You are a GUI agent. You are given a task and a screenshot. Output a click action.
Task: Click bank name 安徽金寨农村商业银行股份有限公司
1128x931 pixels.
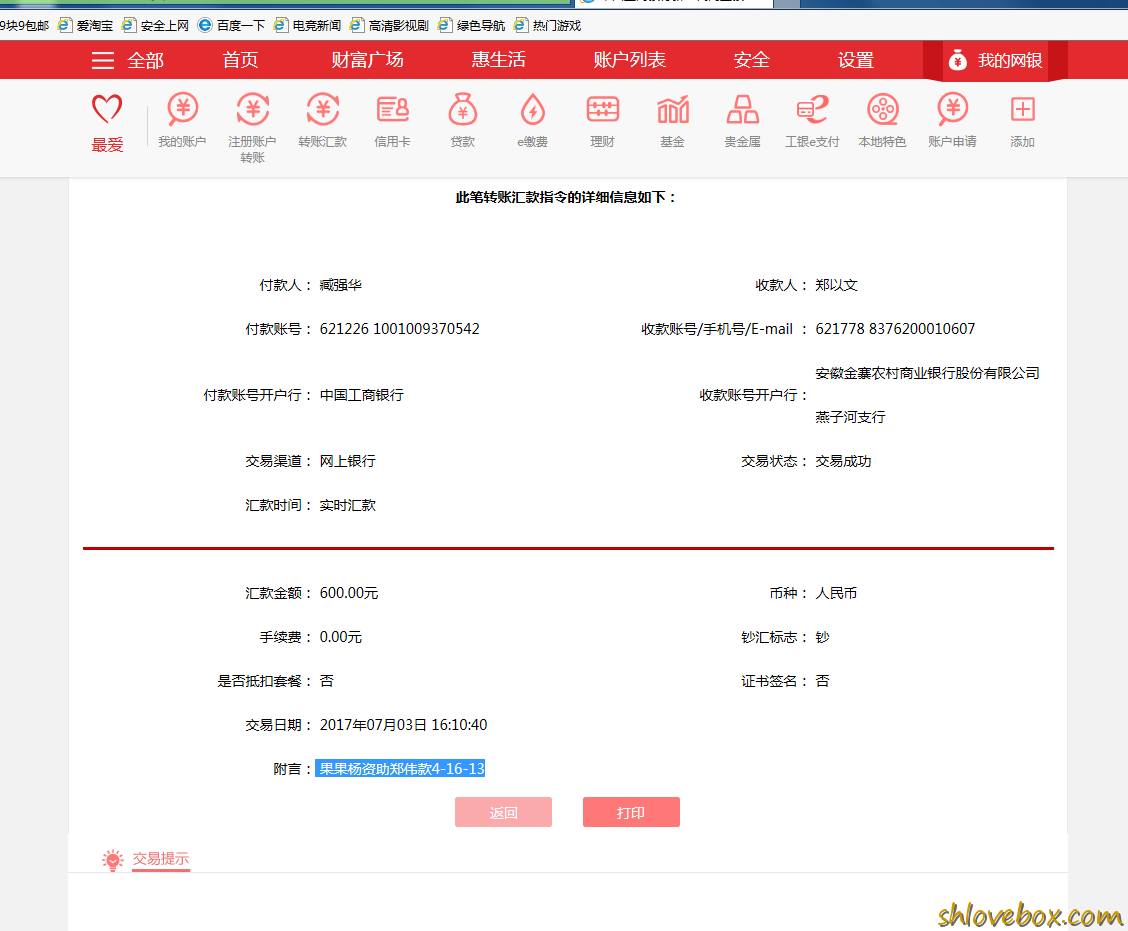coord(927,373)
